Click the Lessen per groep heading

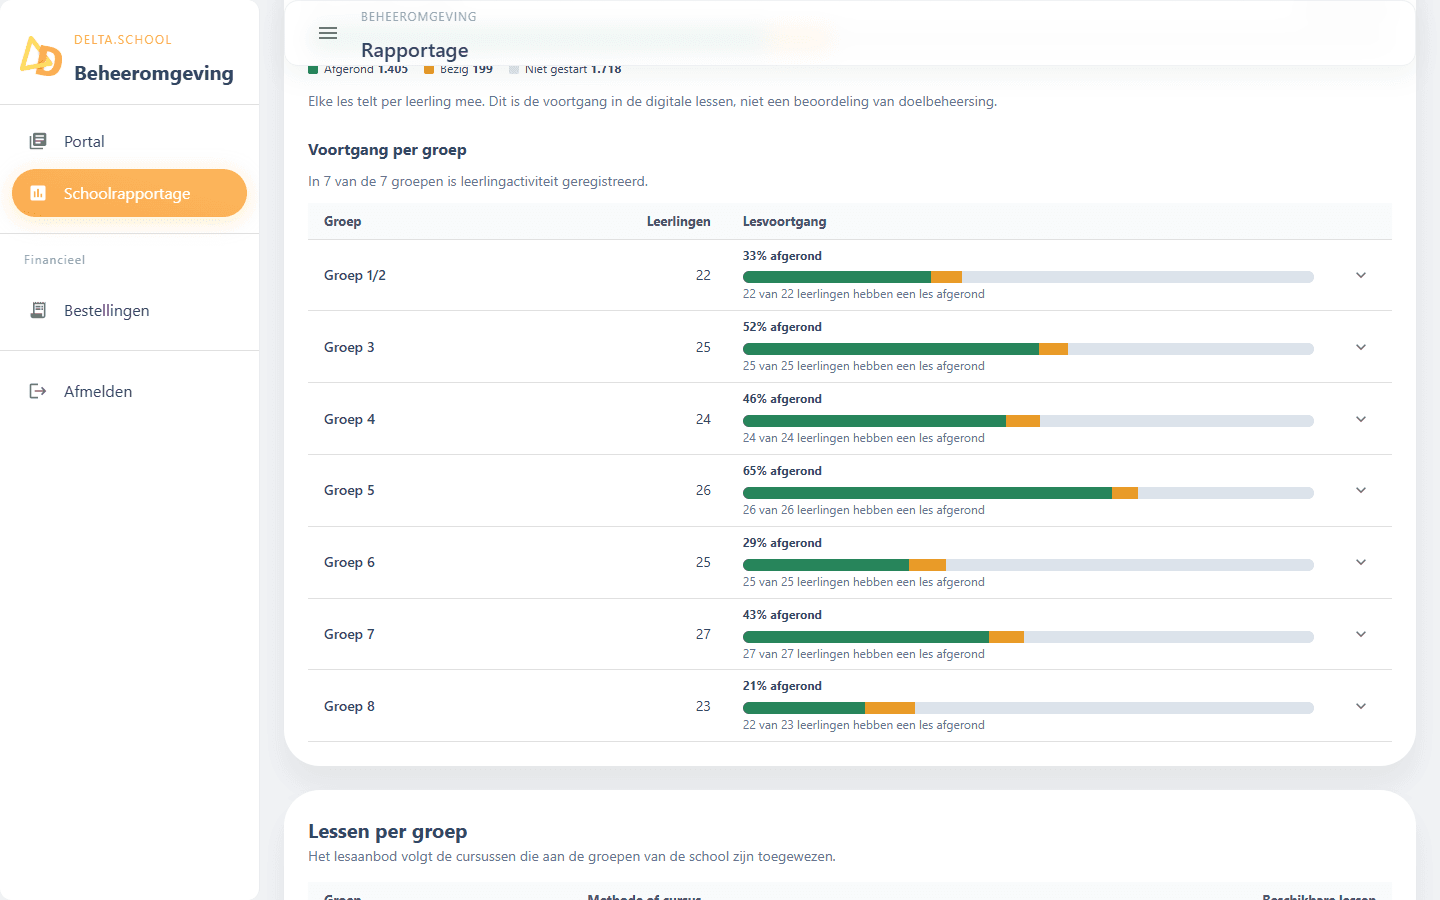388,832
